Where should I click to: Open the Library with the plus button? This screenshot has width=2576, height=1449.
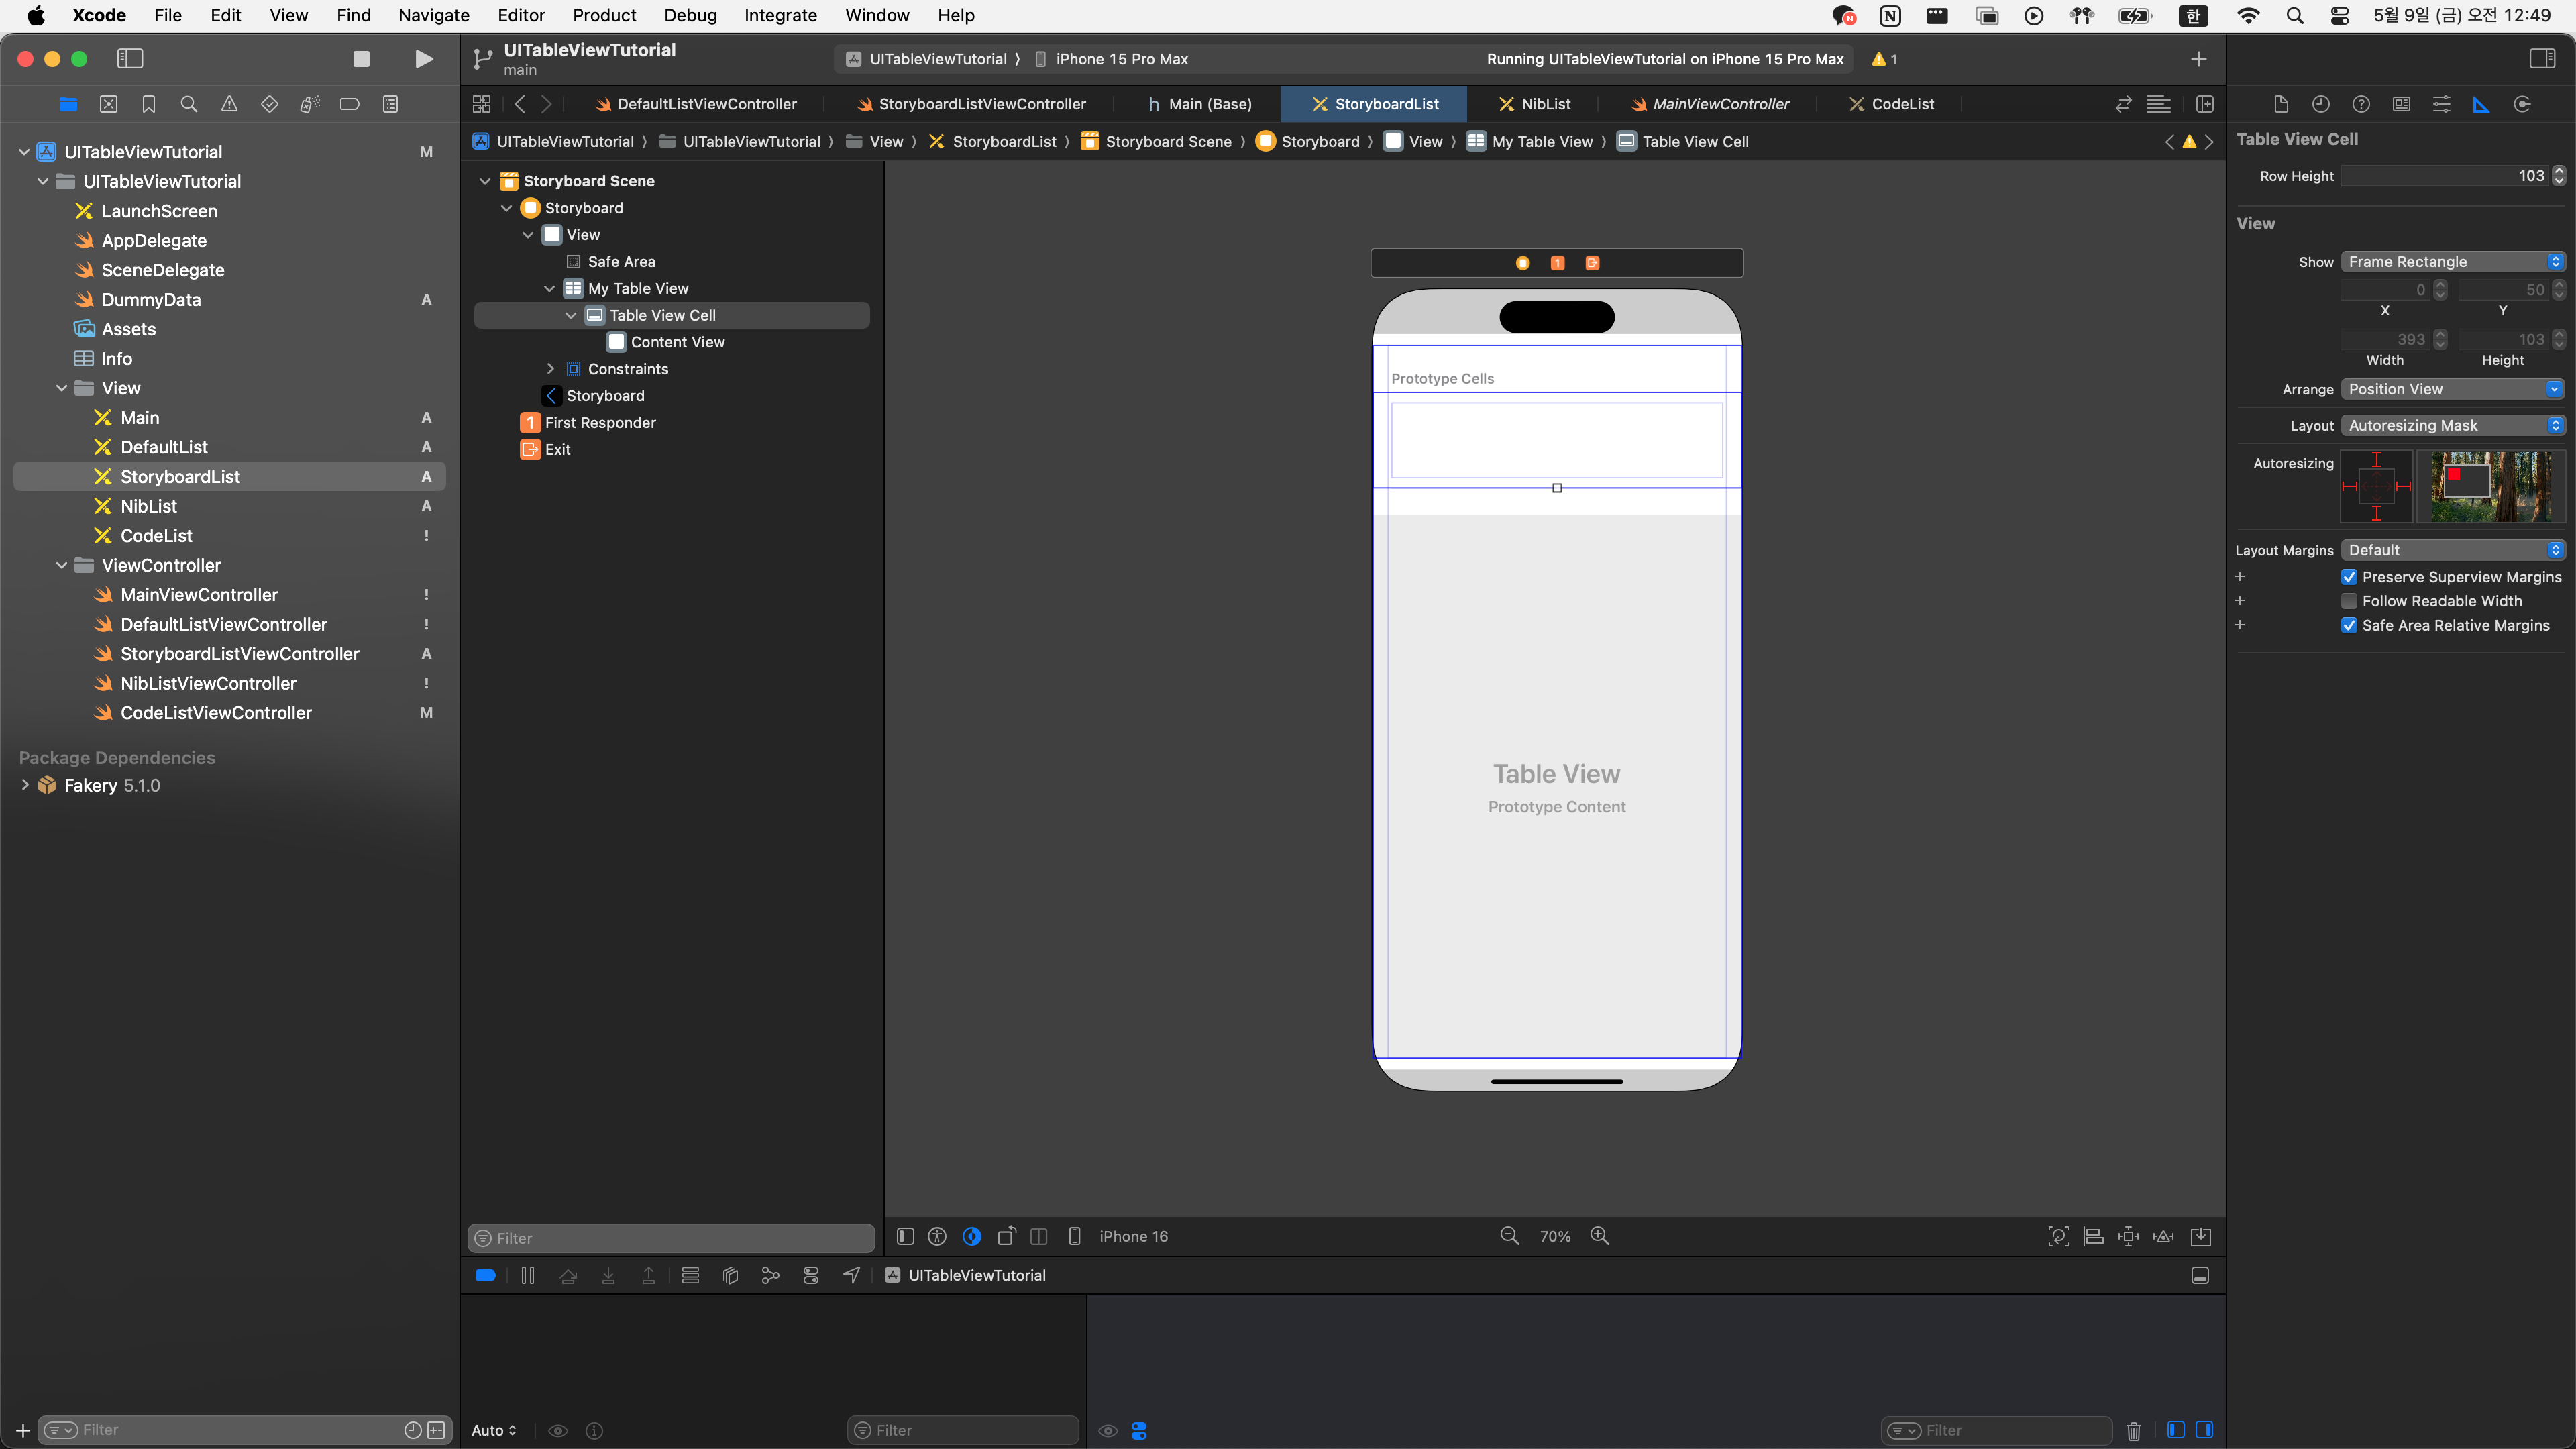pos(2198,59)
